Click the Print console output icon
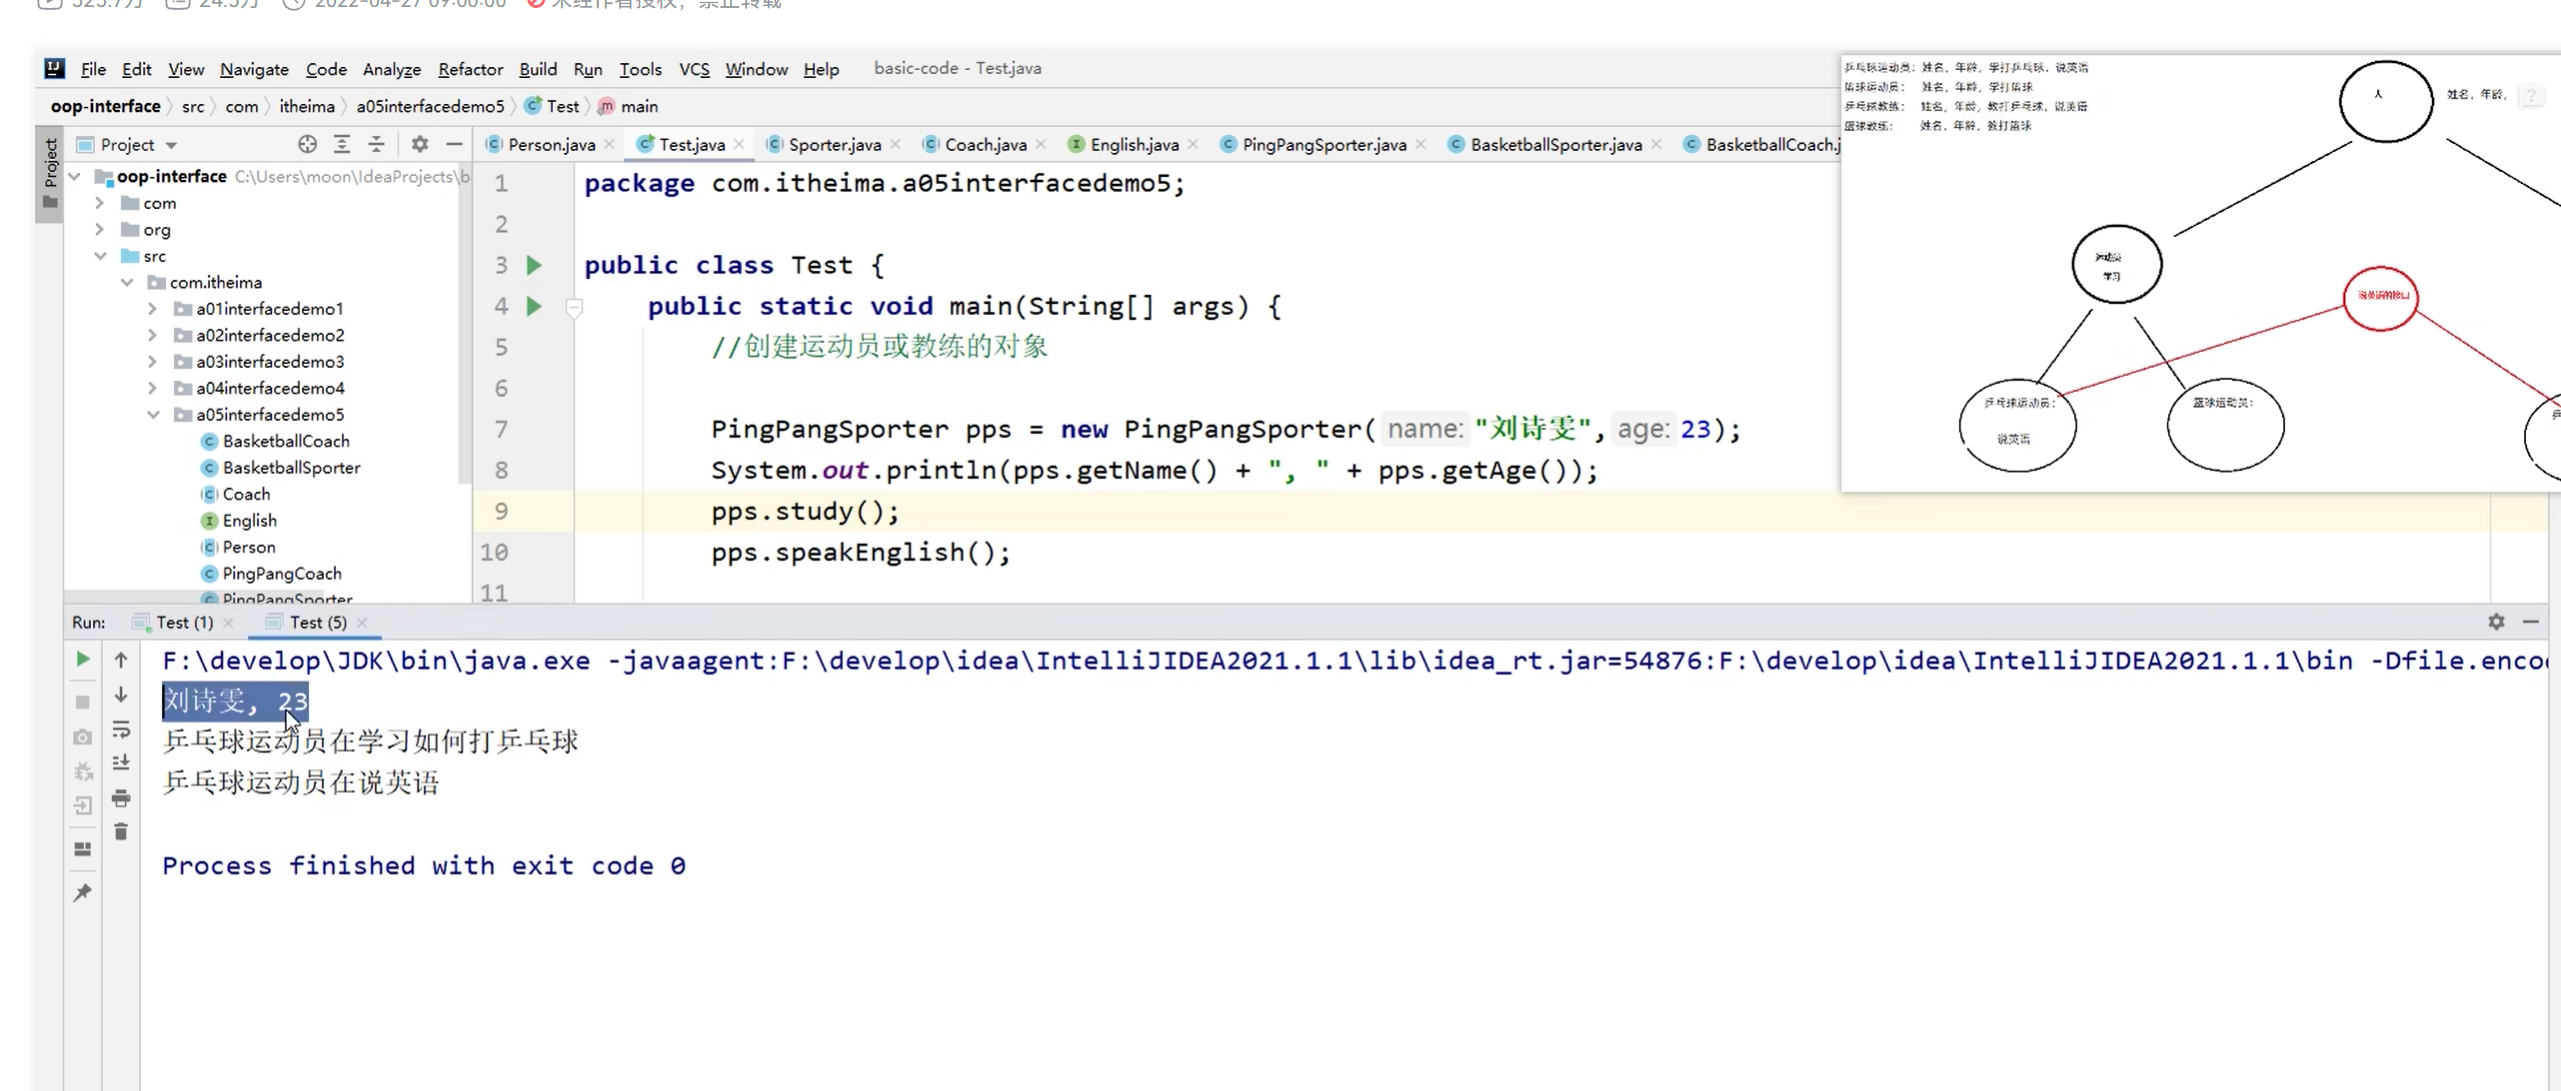 tap(121, 798)
